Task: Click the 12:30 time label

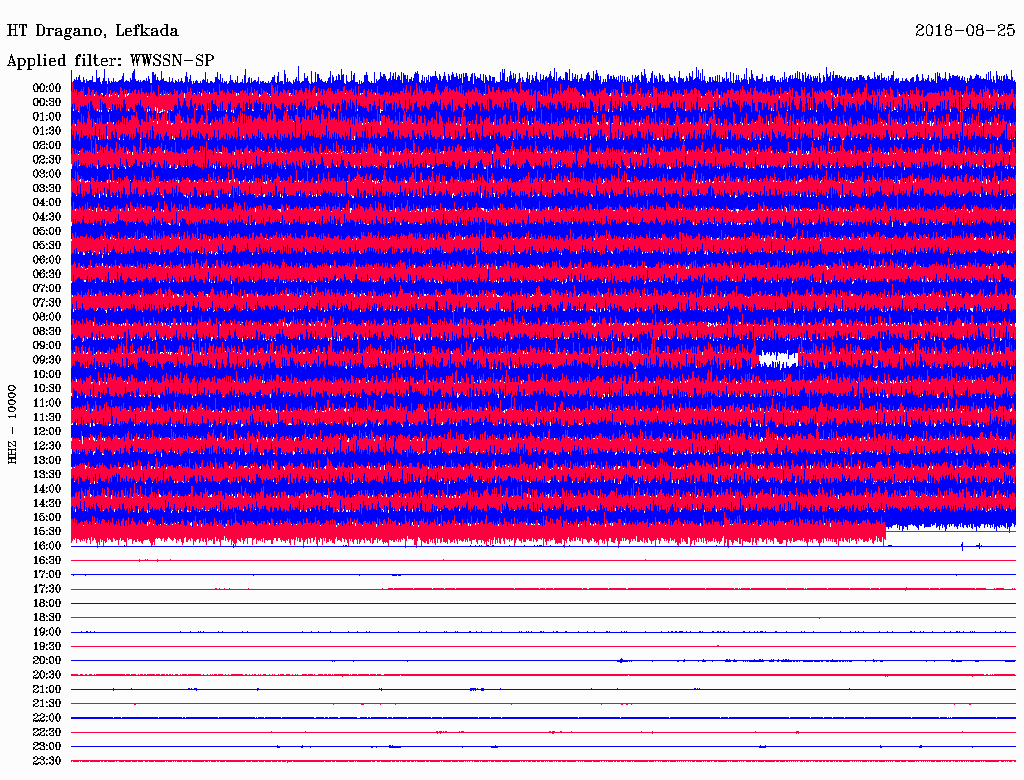Action: (x=47, y=446)
